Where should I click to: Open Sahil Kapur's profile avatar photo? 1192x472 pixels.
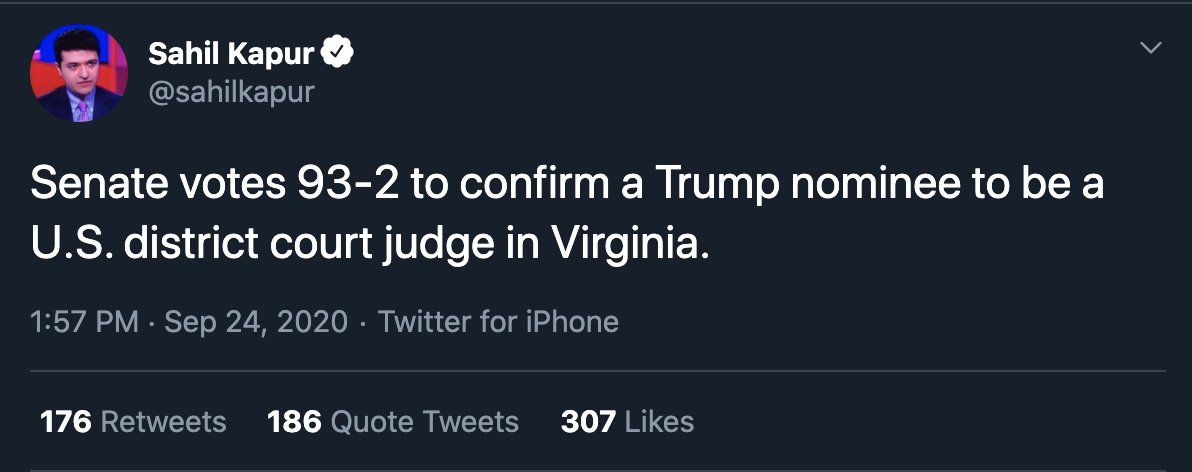pos(79,74)
